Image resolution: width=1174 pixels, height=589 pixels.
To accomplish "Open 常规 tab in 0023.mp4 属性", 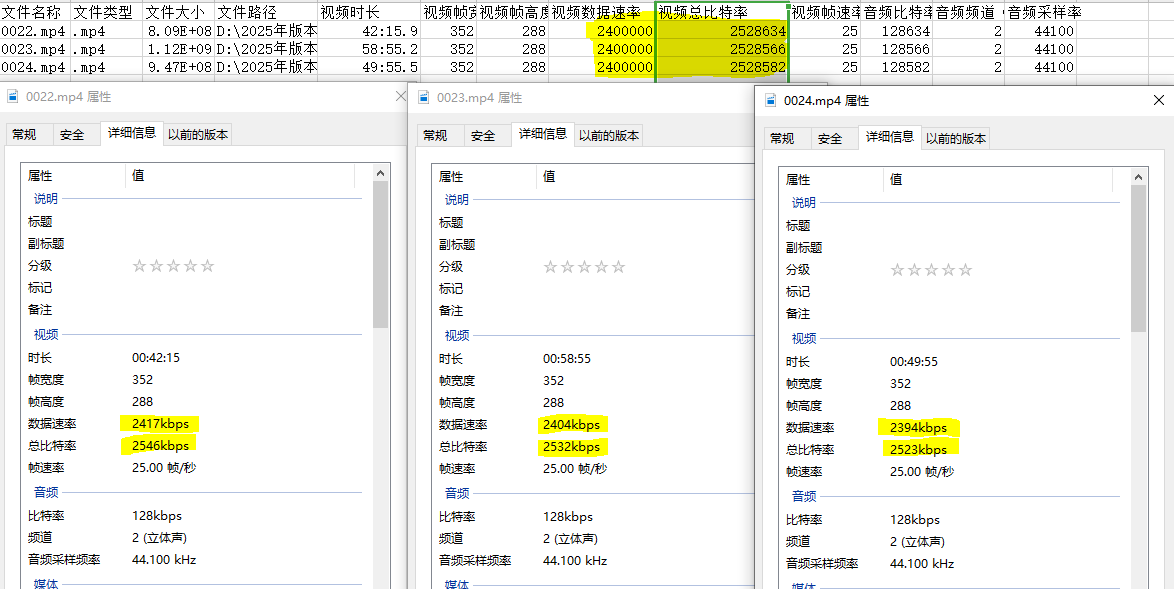I will [435, 135].
